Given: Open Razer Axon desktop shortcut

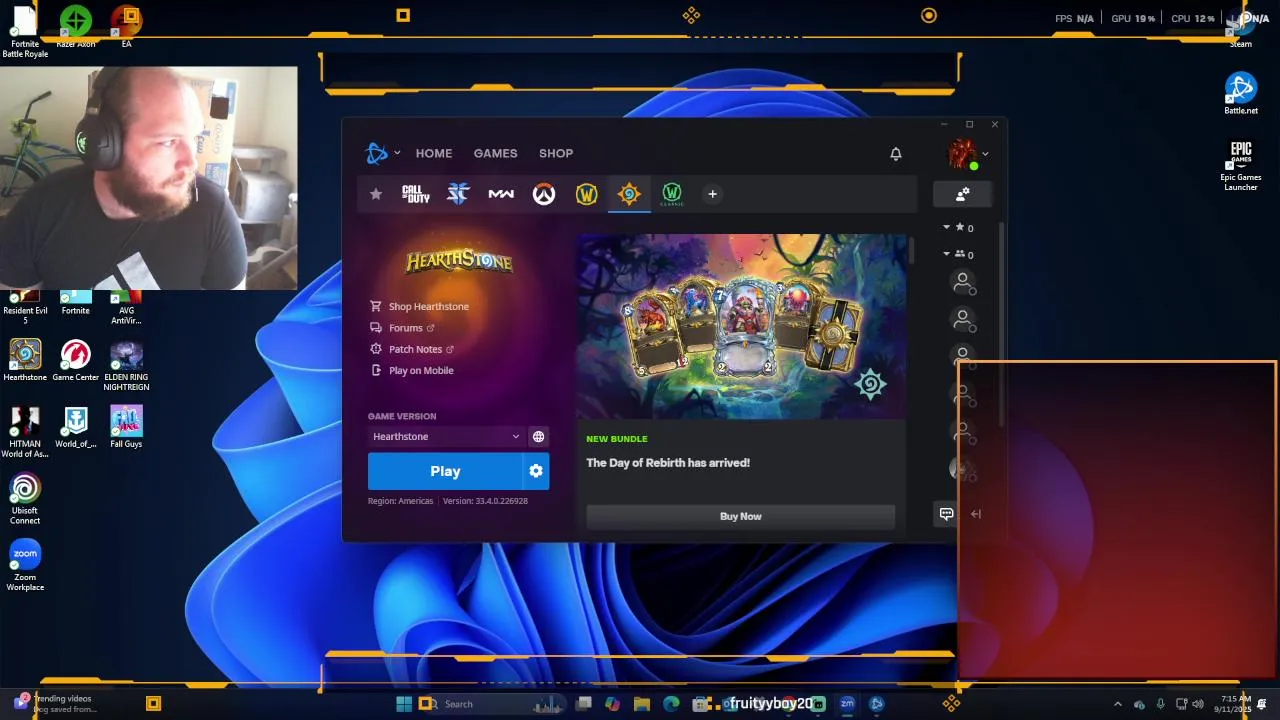Looking at the screenshot, I should tap(76, 26).
